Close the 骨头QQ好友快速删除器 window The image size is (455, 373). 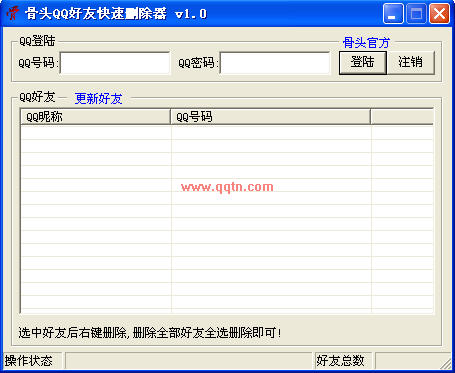[439, 14]
